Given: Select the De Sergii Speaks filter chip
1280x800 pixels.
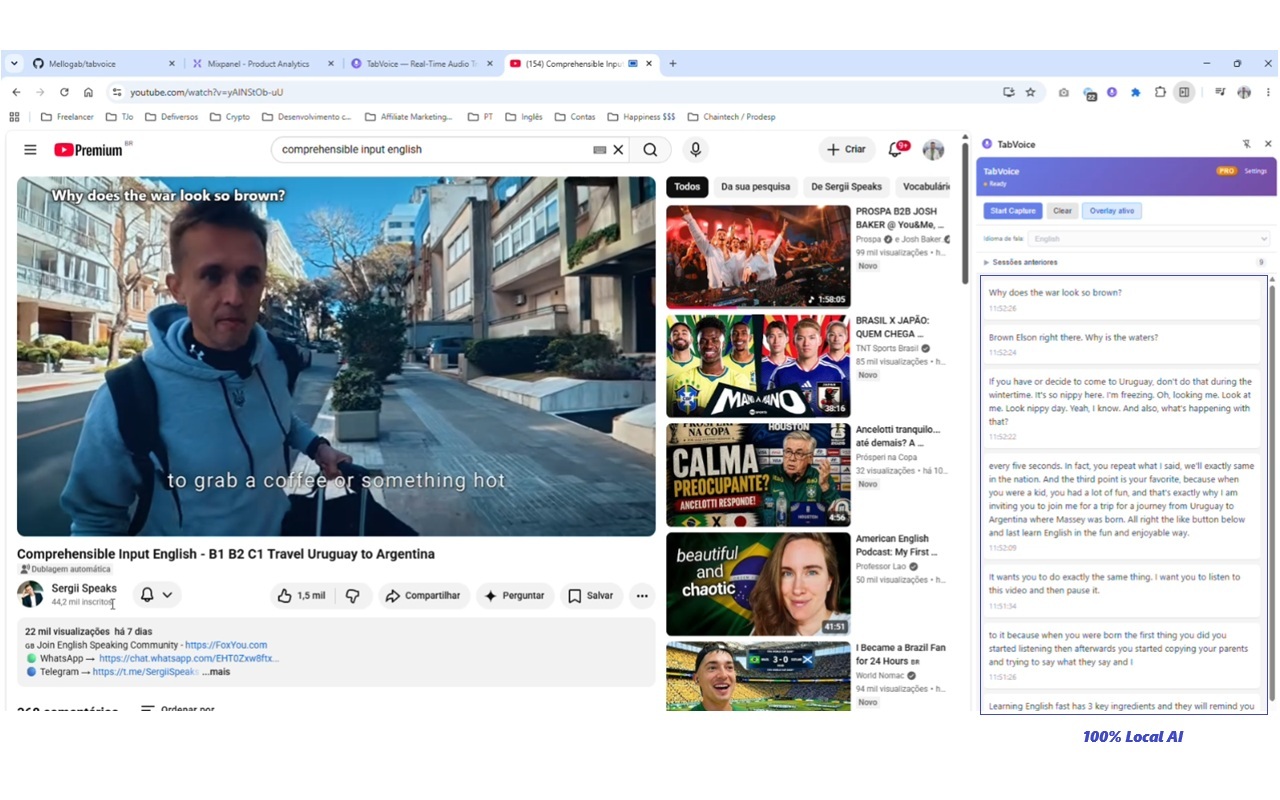Looking at the screenshot, I should 846,186.
